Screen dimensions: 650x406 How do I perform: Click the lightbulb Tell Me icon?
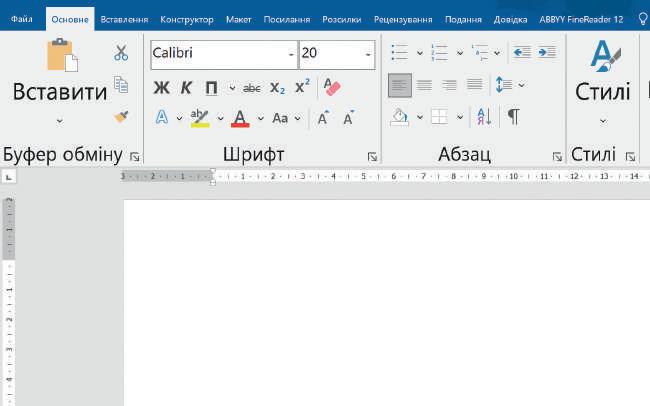tap(643, 19)
